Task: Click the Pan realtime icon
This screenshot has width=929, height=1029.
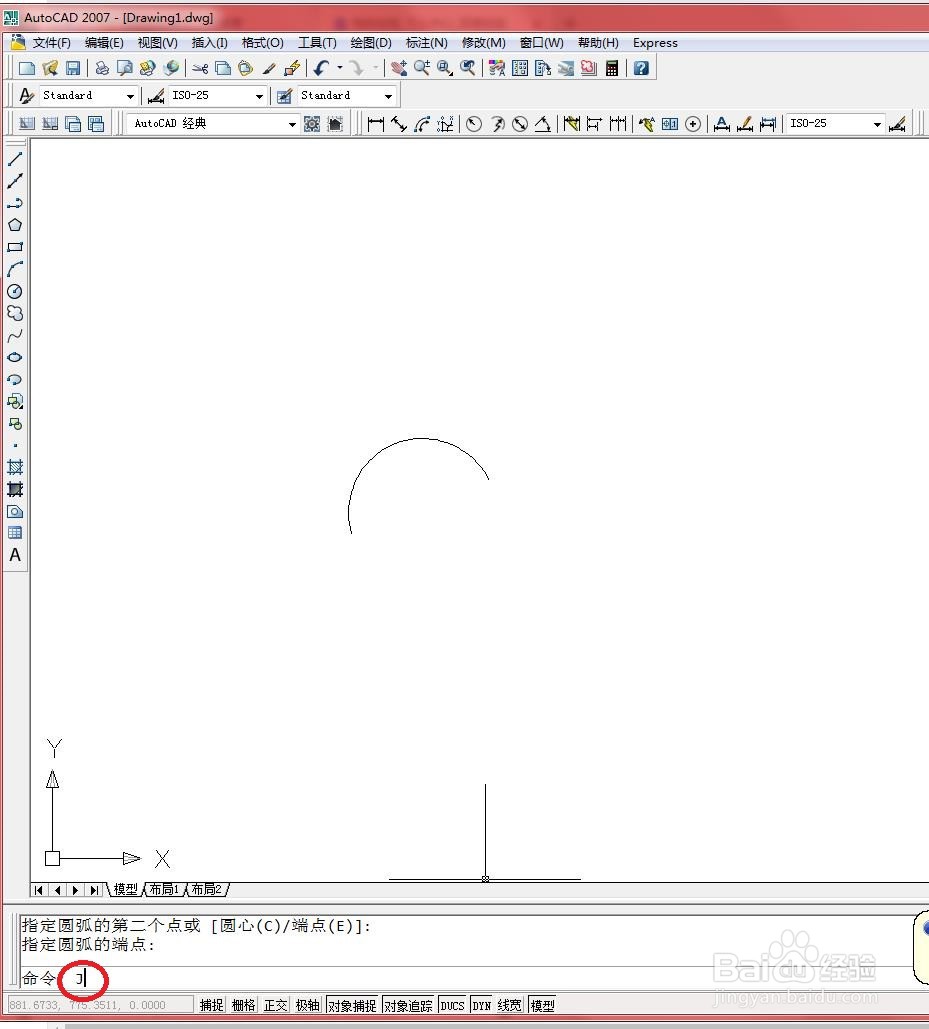Action: pos(398,68)
